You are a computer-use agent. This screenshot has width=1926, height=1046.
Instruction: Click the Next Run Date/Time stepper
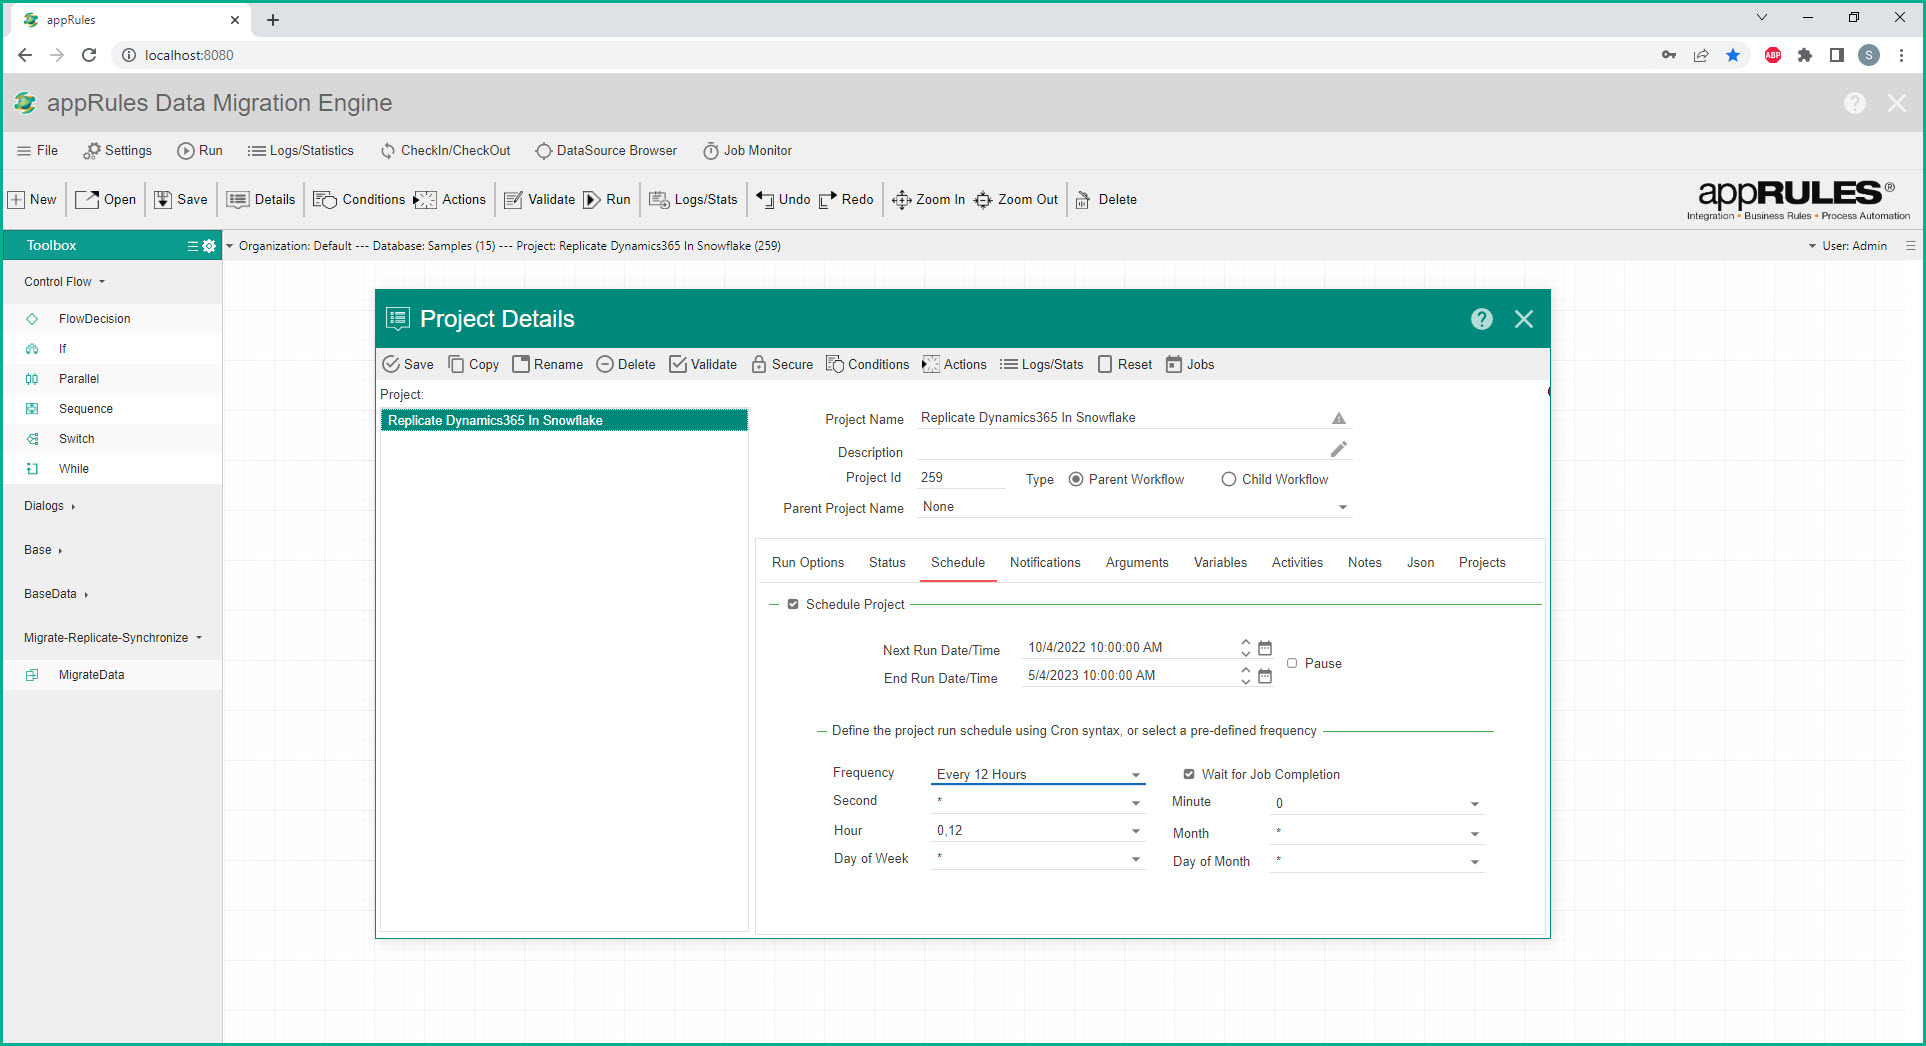coord(1246,648)
